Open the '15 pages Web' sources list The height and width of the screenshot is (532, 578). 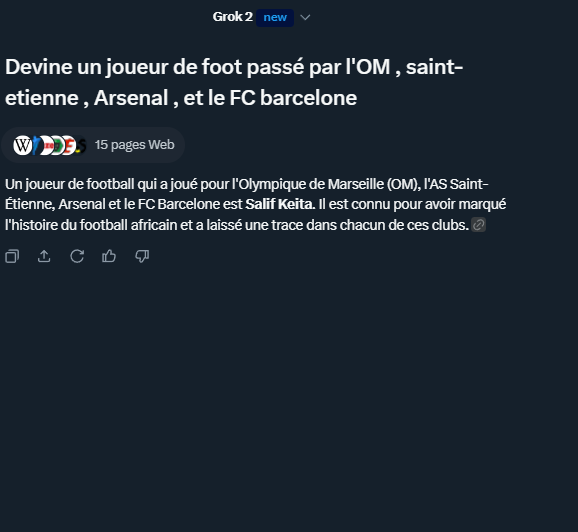pyautogui.click(x=135, y=145)
